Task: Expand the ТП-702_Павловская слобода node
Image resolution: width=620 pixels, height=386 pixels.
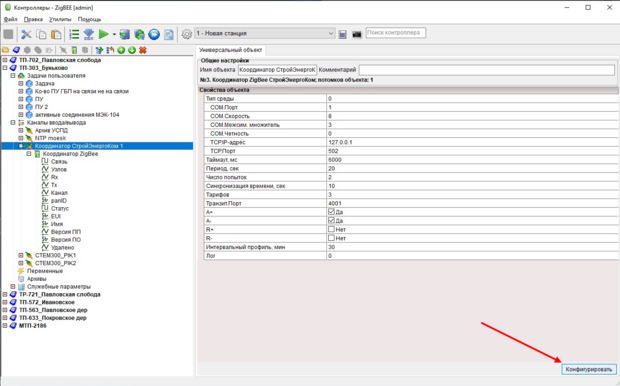Action: [5, 60]
